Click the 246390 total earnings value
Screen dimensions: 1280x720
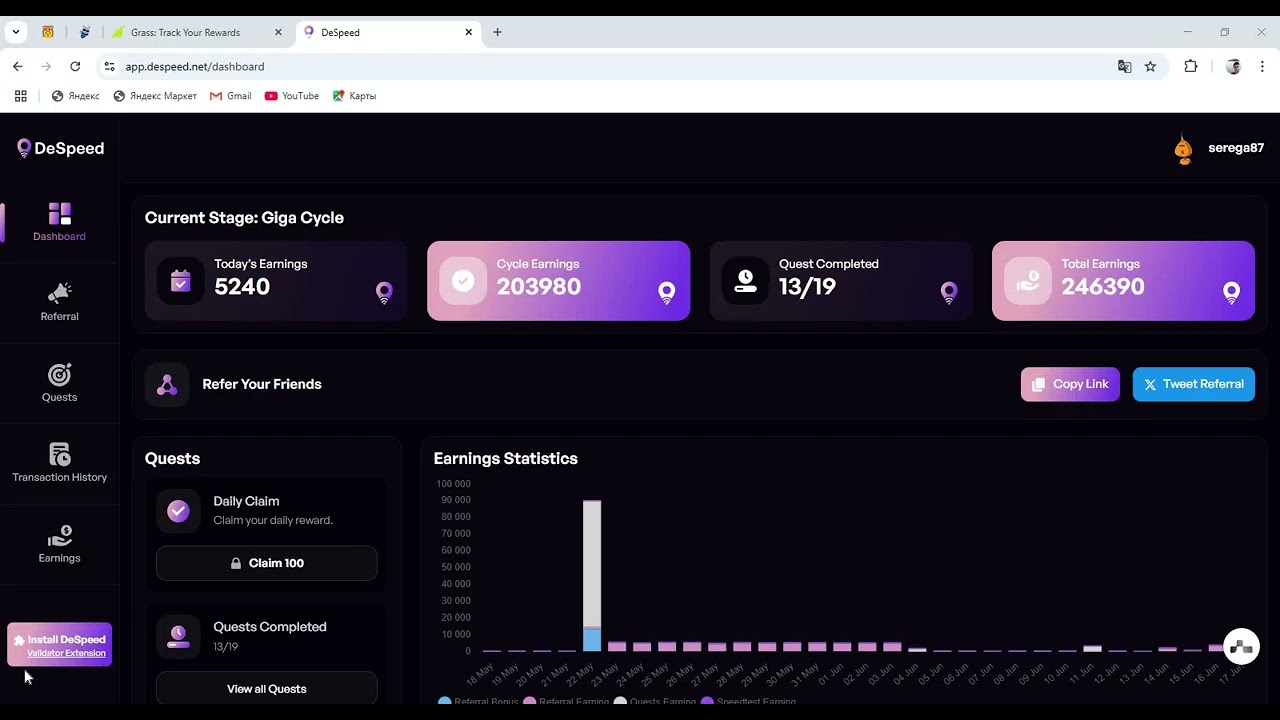pos(1103,287)
